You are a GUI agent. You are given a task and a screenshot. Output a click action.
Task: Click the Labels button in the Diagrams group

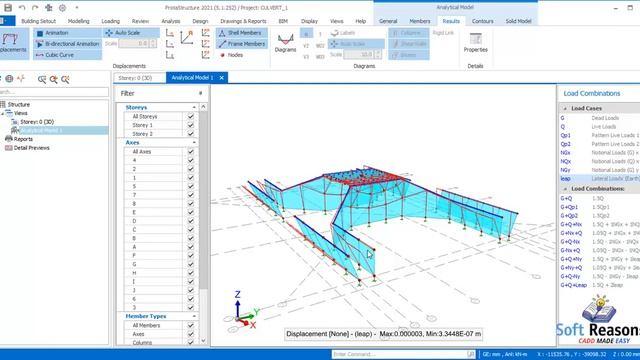(343, 33)
